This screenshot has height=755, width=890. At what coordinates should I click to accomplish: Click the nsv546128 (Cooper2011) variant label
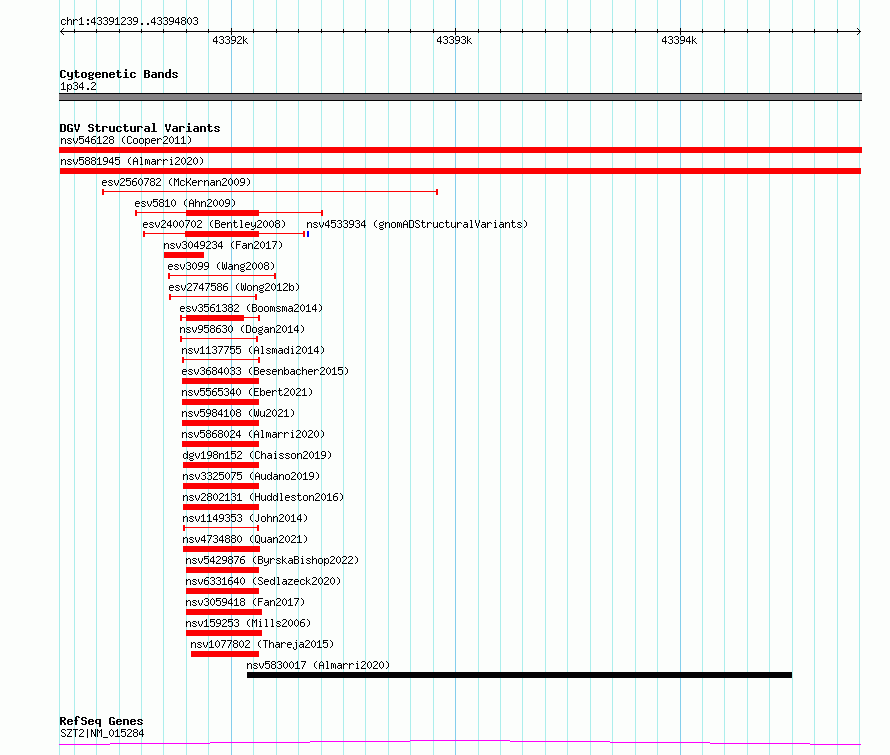[x=126, y=140]
